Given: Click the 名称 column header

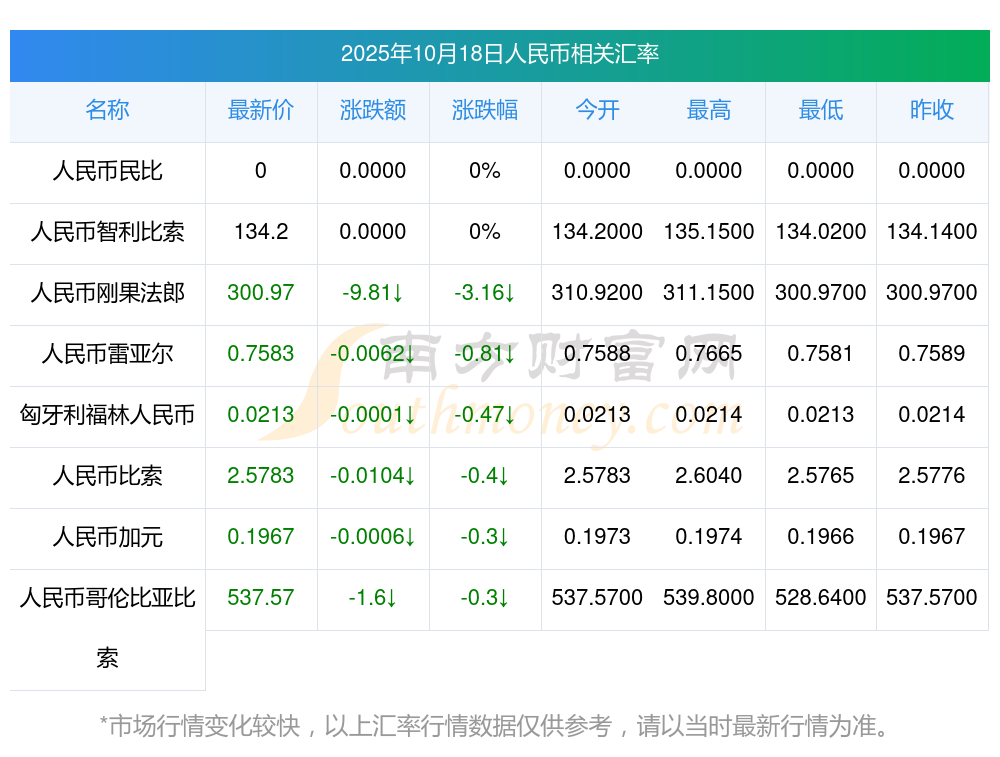Looking at the screenshot, I should pyautogui.click(x=107, y=110).
